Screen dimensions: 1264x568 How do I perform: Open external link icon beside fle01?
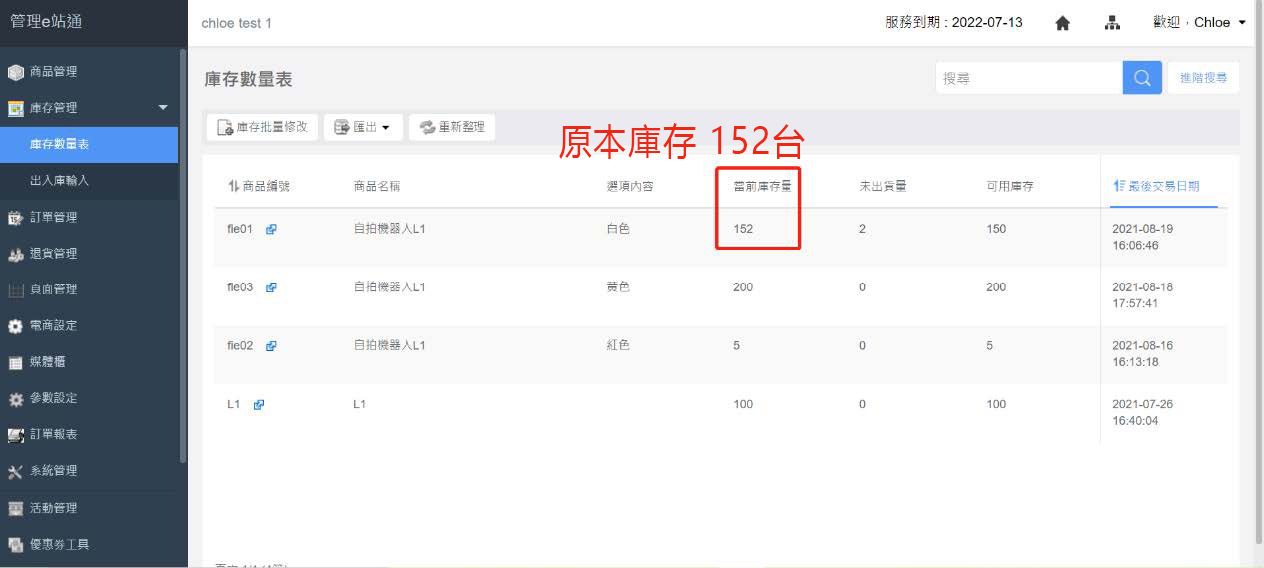(x=271, y=229)
